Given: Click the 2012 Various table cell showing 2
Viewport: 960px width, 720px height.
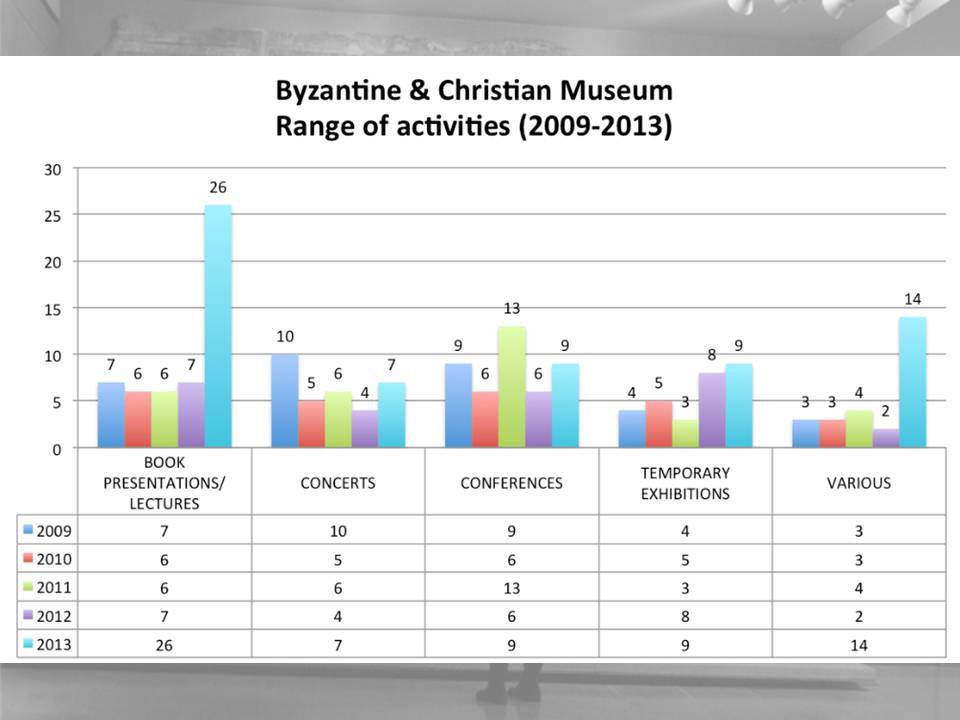Looking at the screenshot, I should pos(858,617).
